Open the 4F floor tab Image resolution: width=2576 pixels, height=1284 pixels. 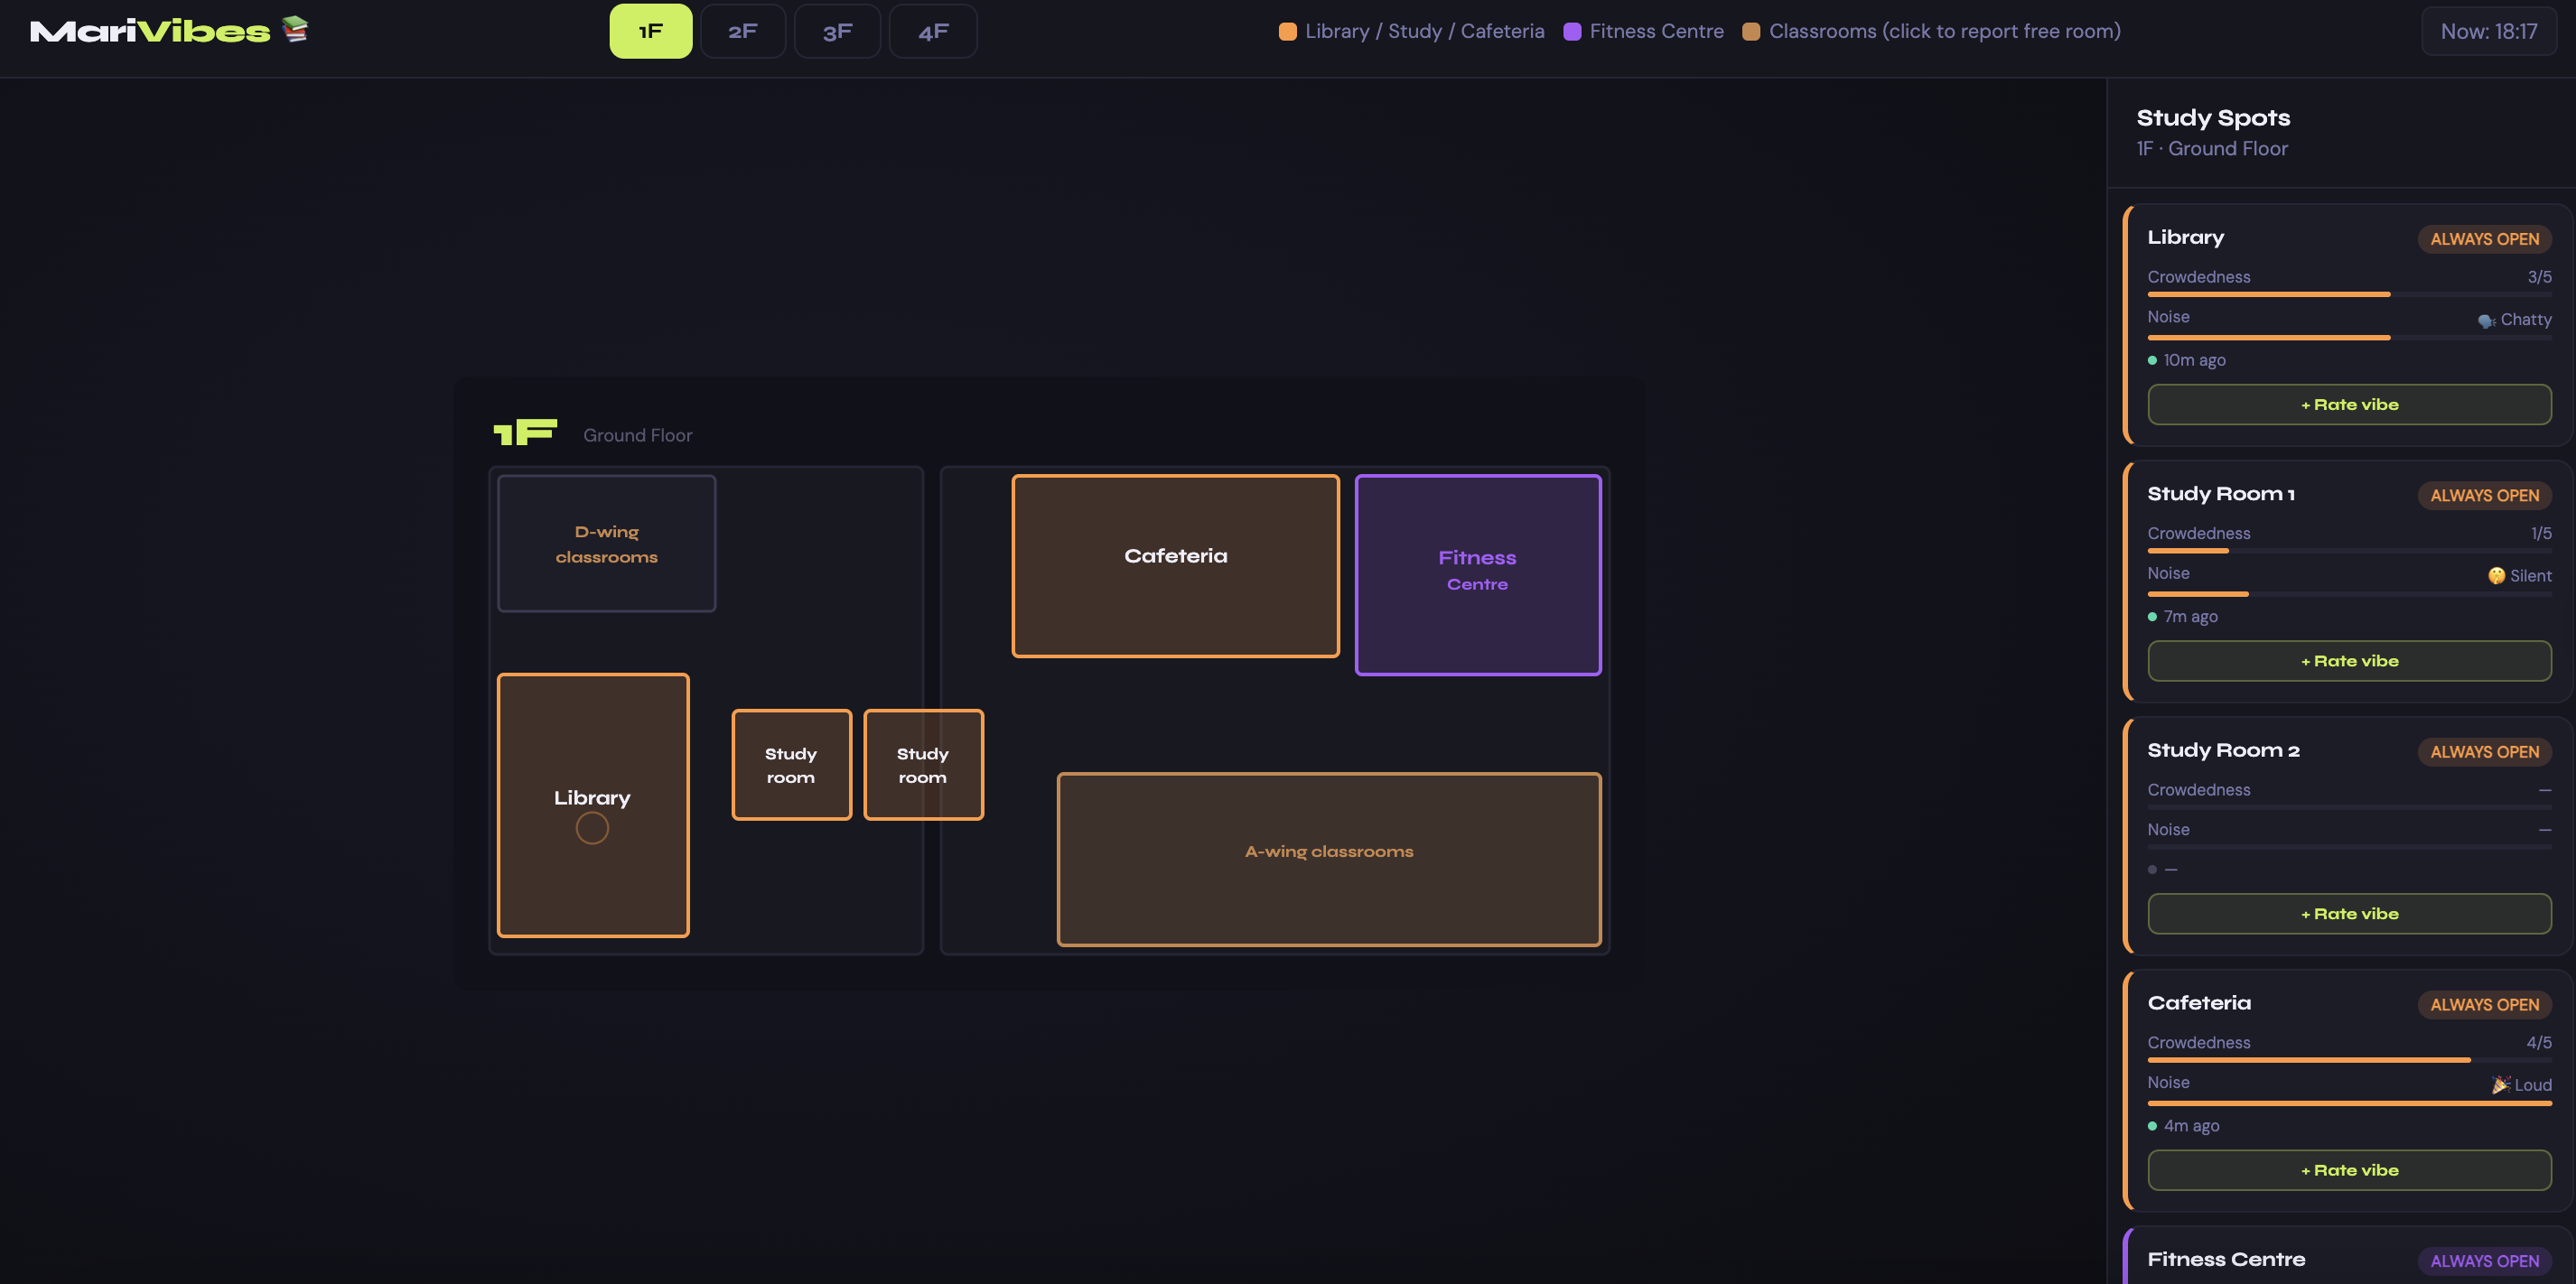coord(932,31)
